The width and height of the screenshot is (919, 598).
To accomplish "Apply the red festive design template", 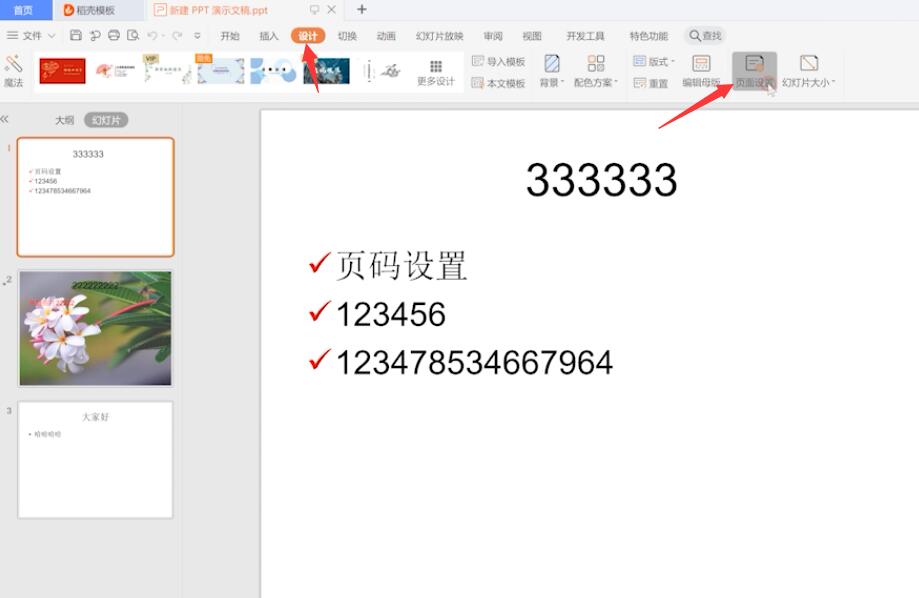I will tap(63, 71).
